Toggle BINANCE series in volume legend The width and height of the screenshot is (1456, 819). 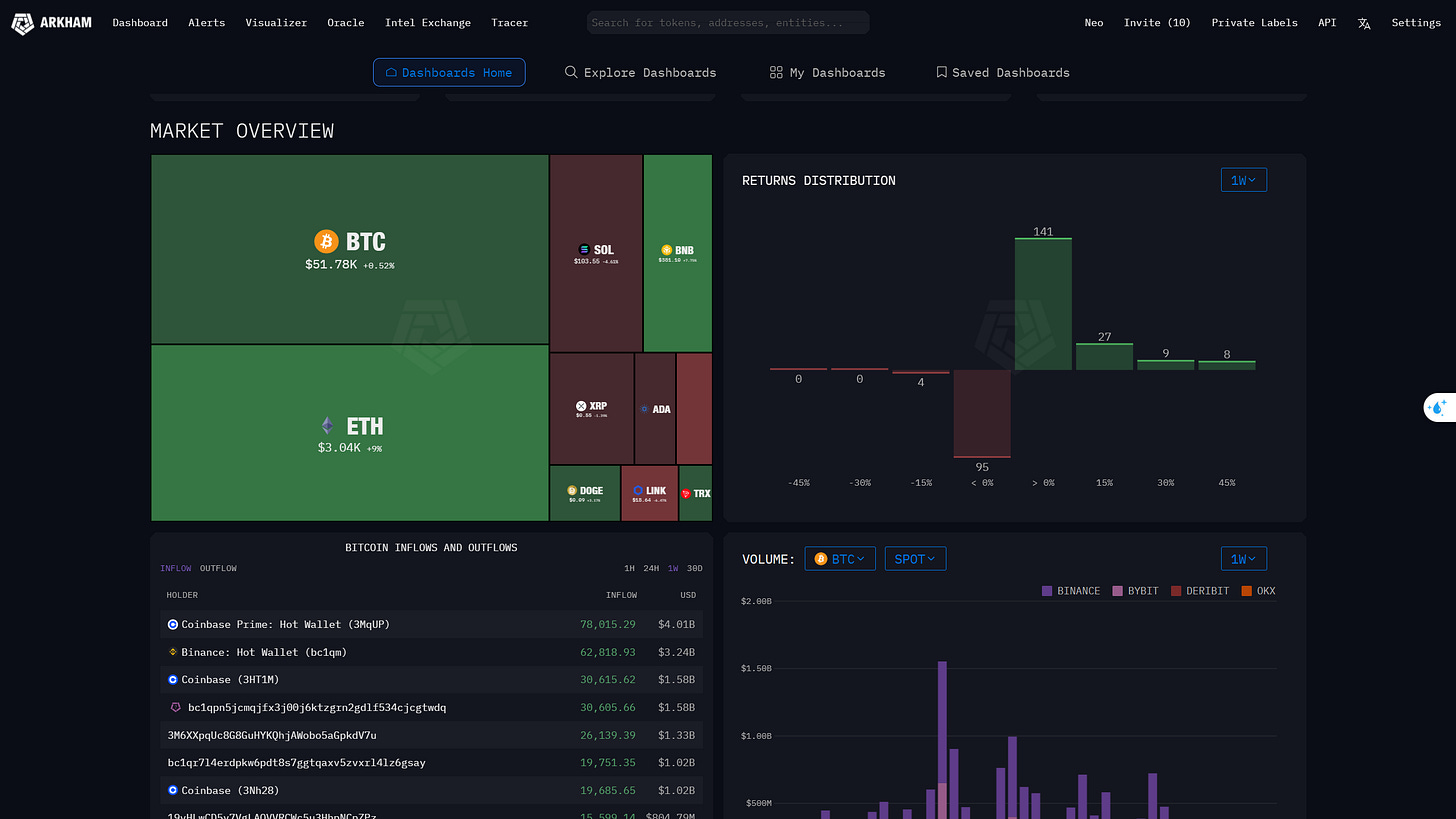coord(1071,591)
